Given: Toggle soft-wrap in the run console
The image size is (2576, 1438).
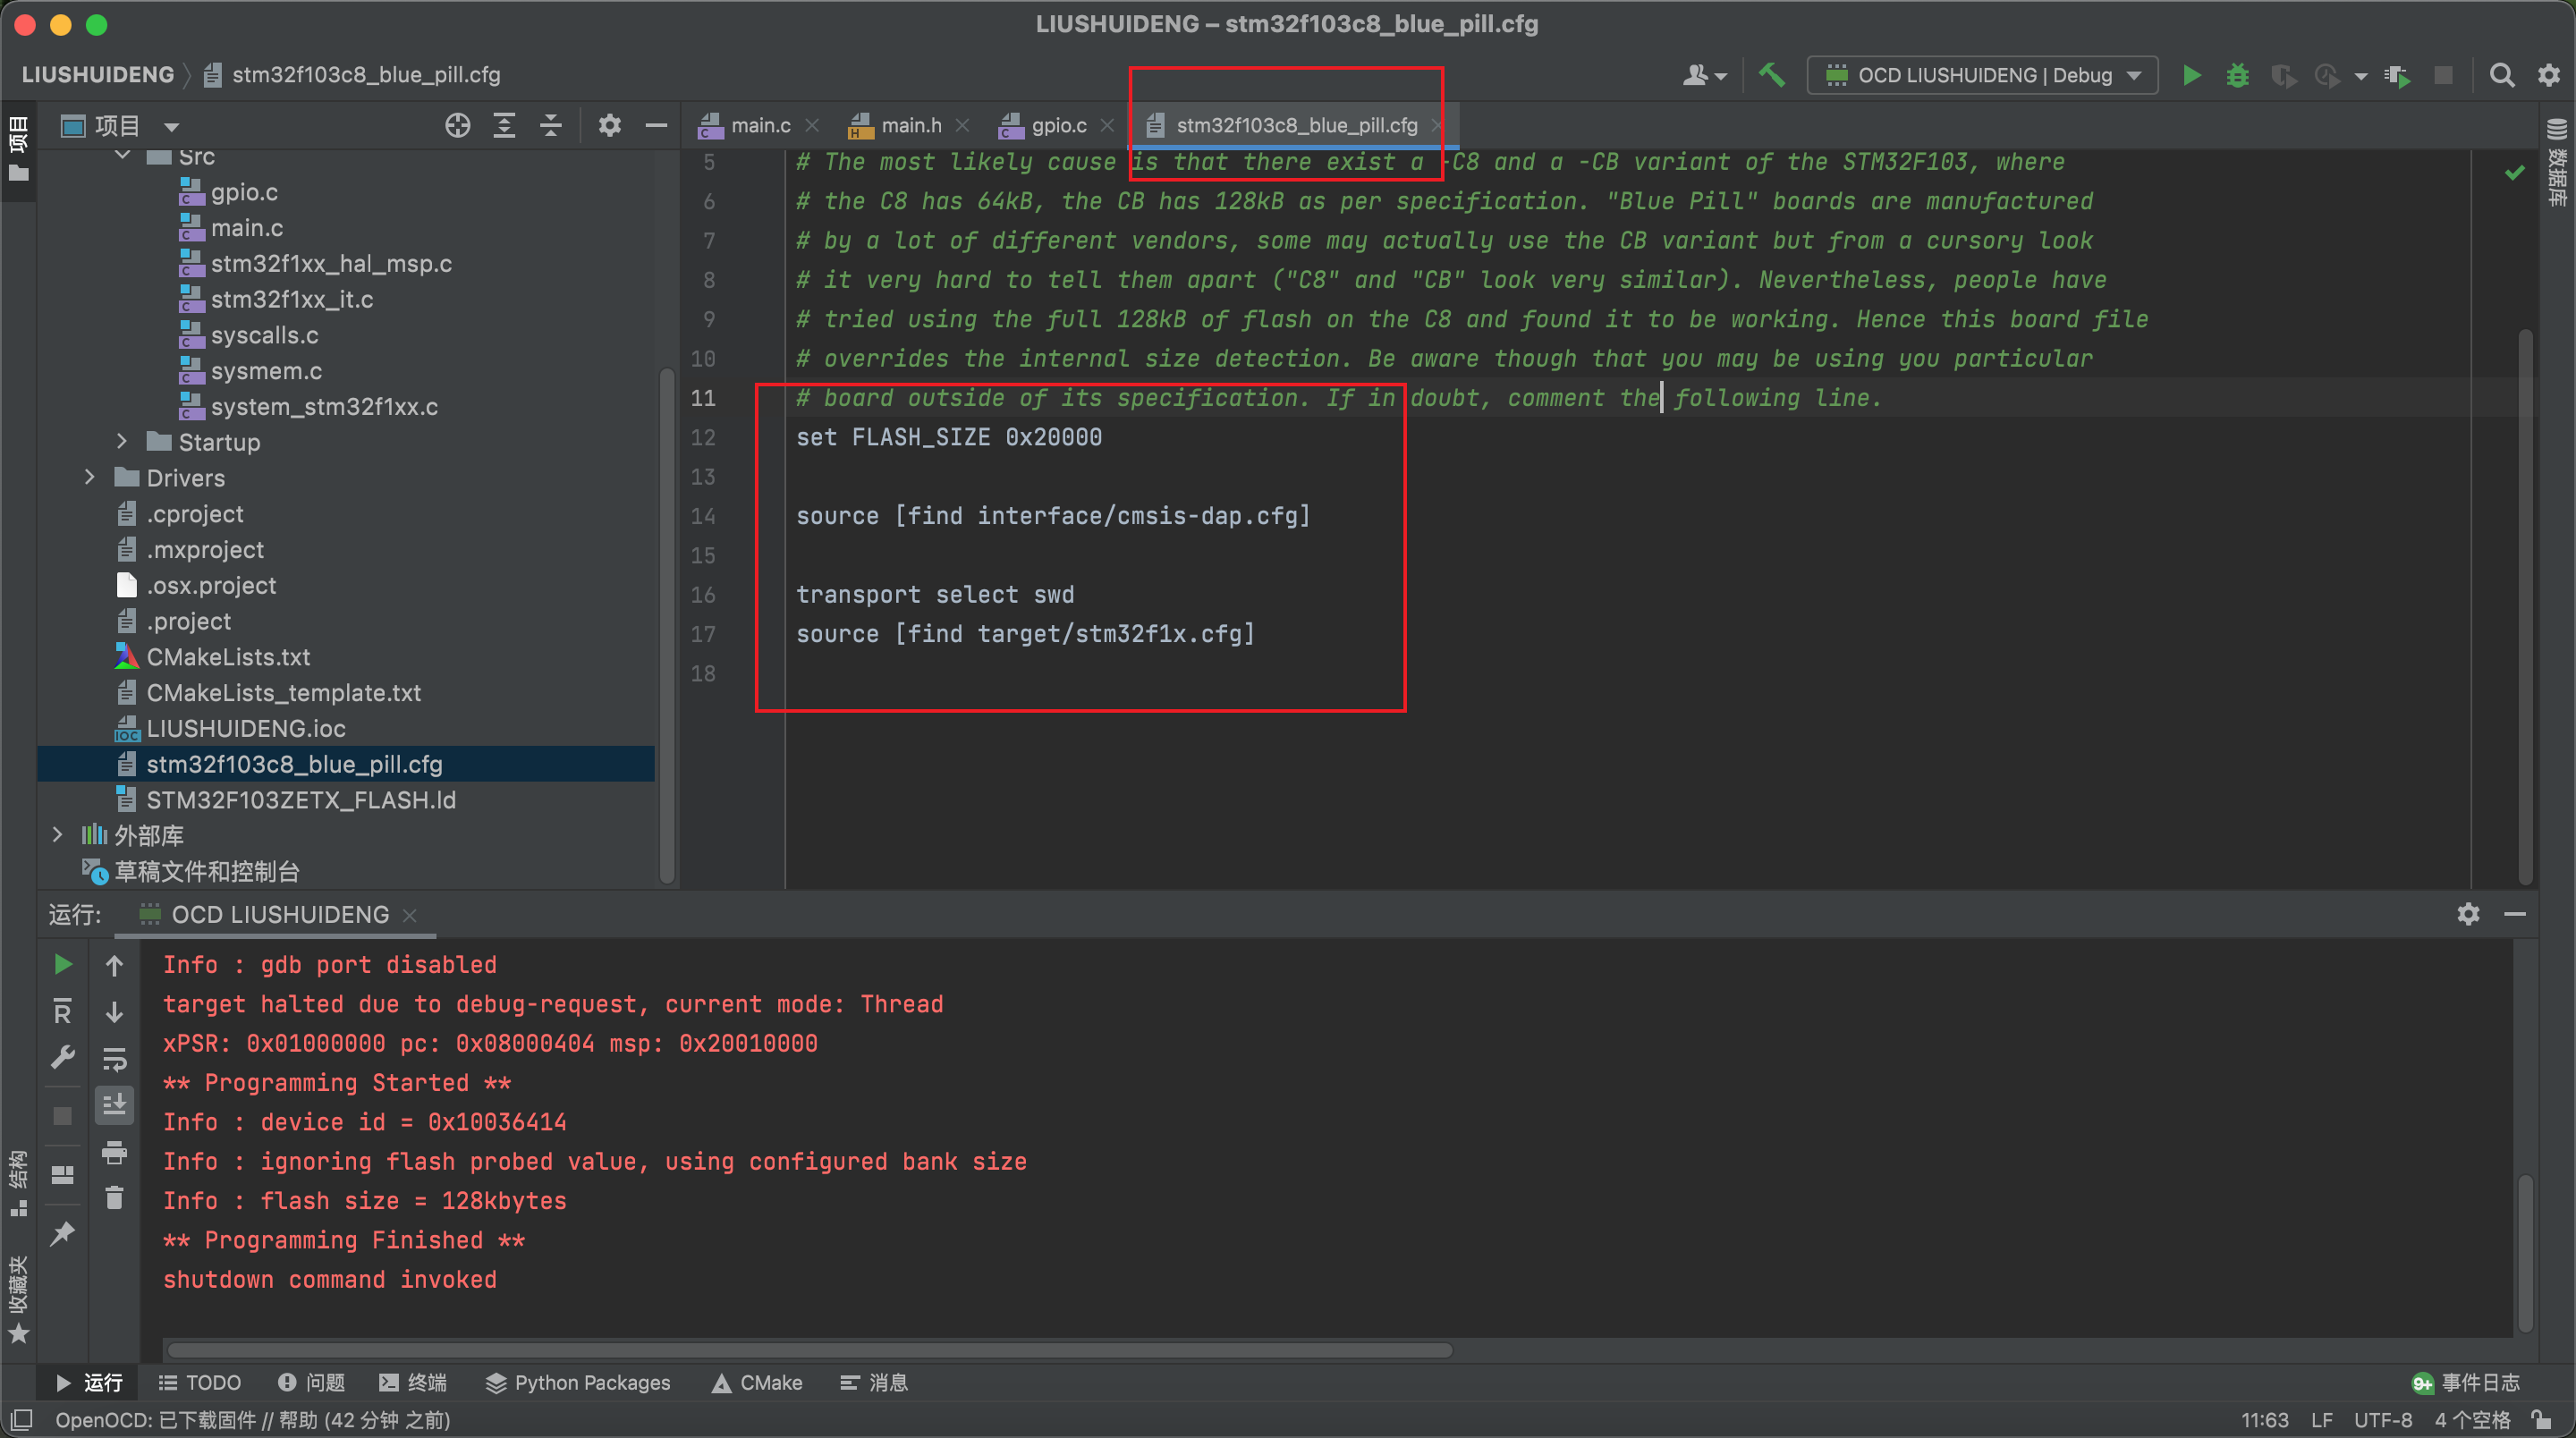Looking at the screenshot, I should (x=115, y=1059).
